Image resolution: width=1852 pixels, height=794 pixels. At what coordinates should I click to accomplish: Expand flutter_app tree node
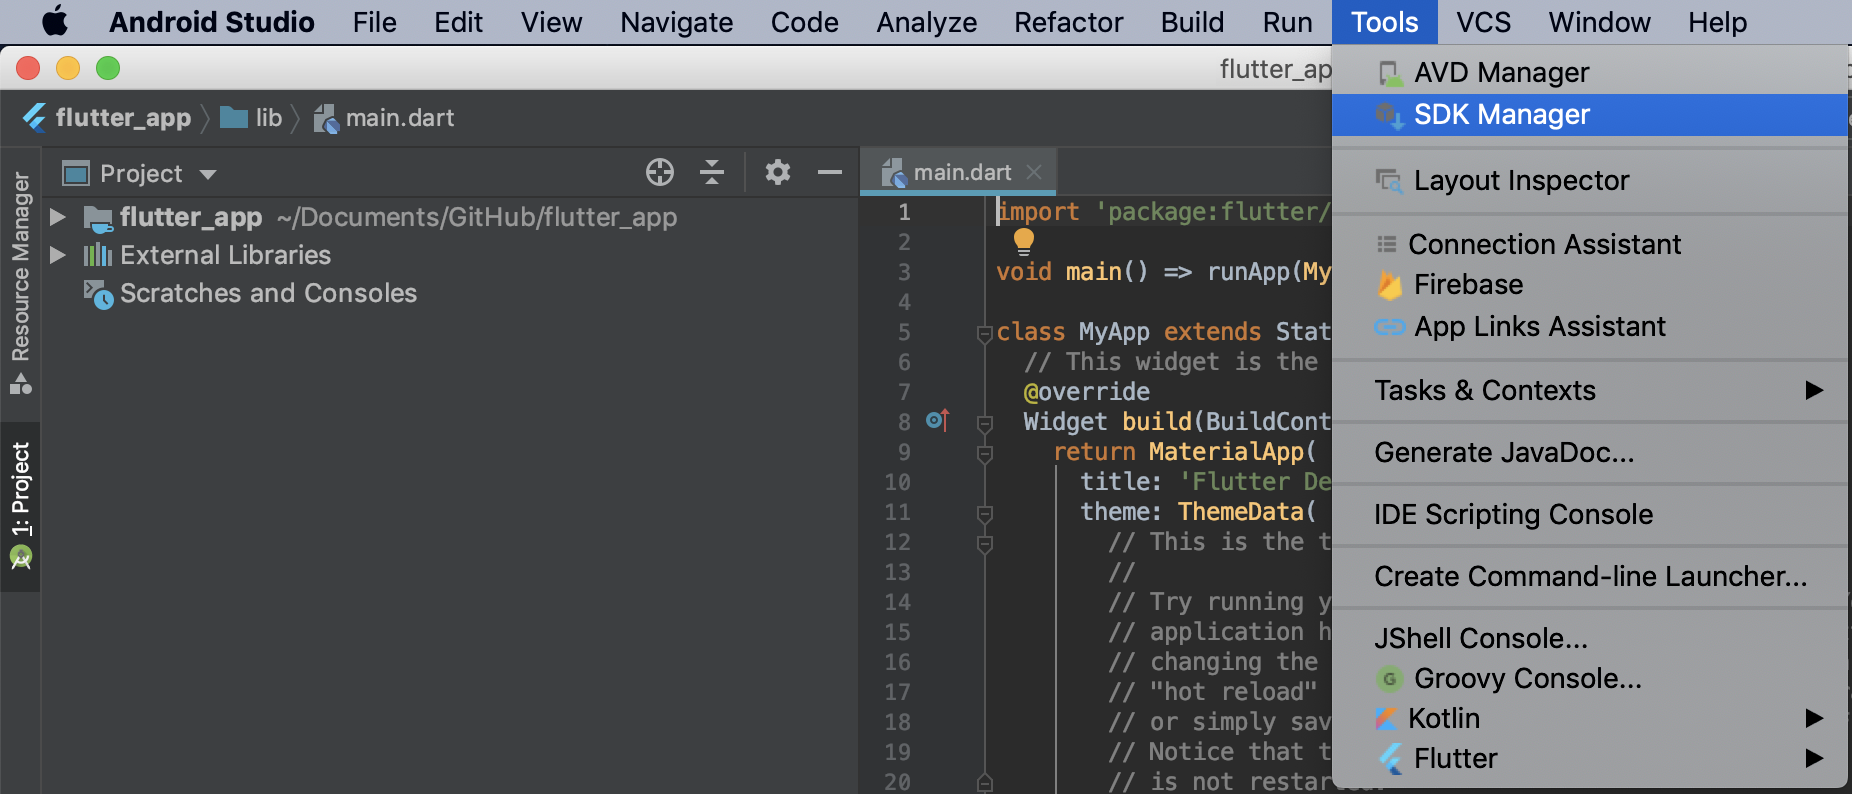[x=58, y=217]
